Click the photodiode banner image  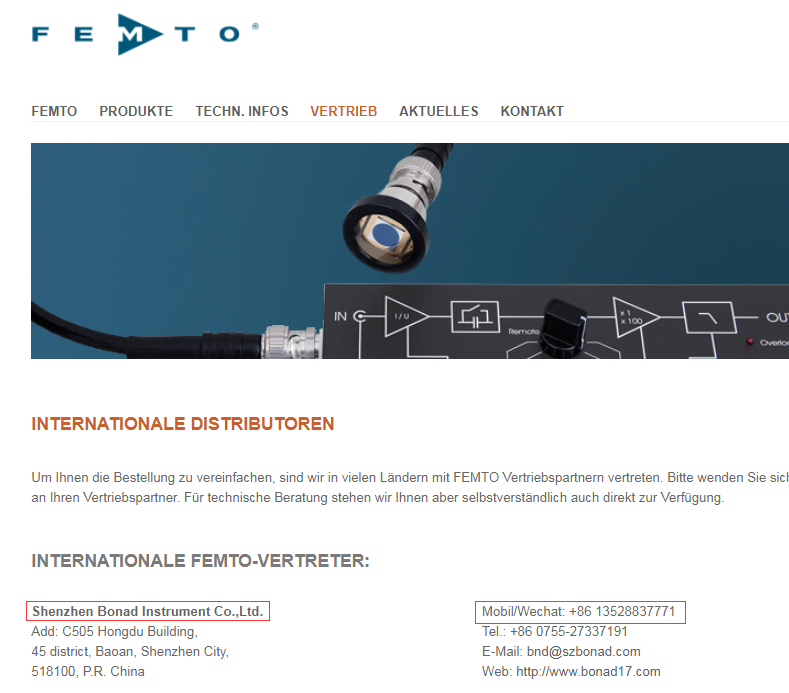[x=410, y=251]
